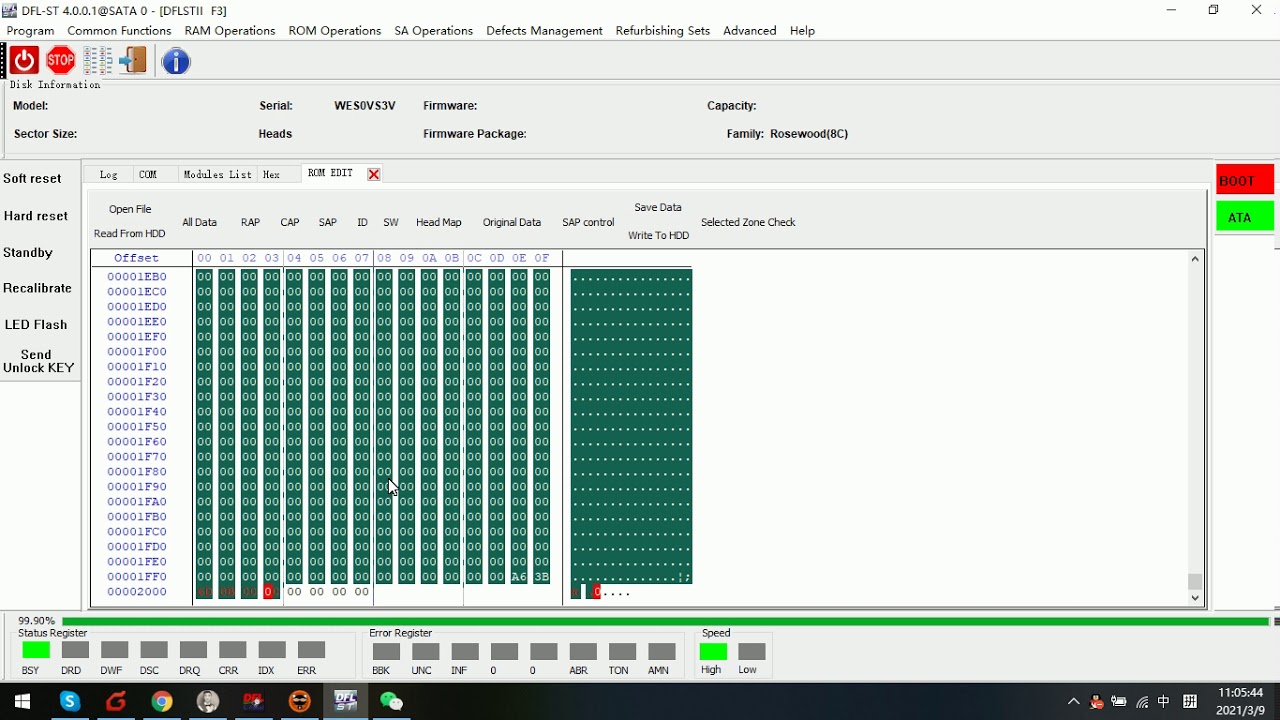Image resolution: width=1280 pixels, height=720 pixels.
Task: Select Head Map button
Action: [439, 222]
